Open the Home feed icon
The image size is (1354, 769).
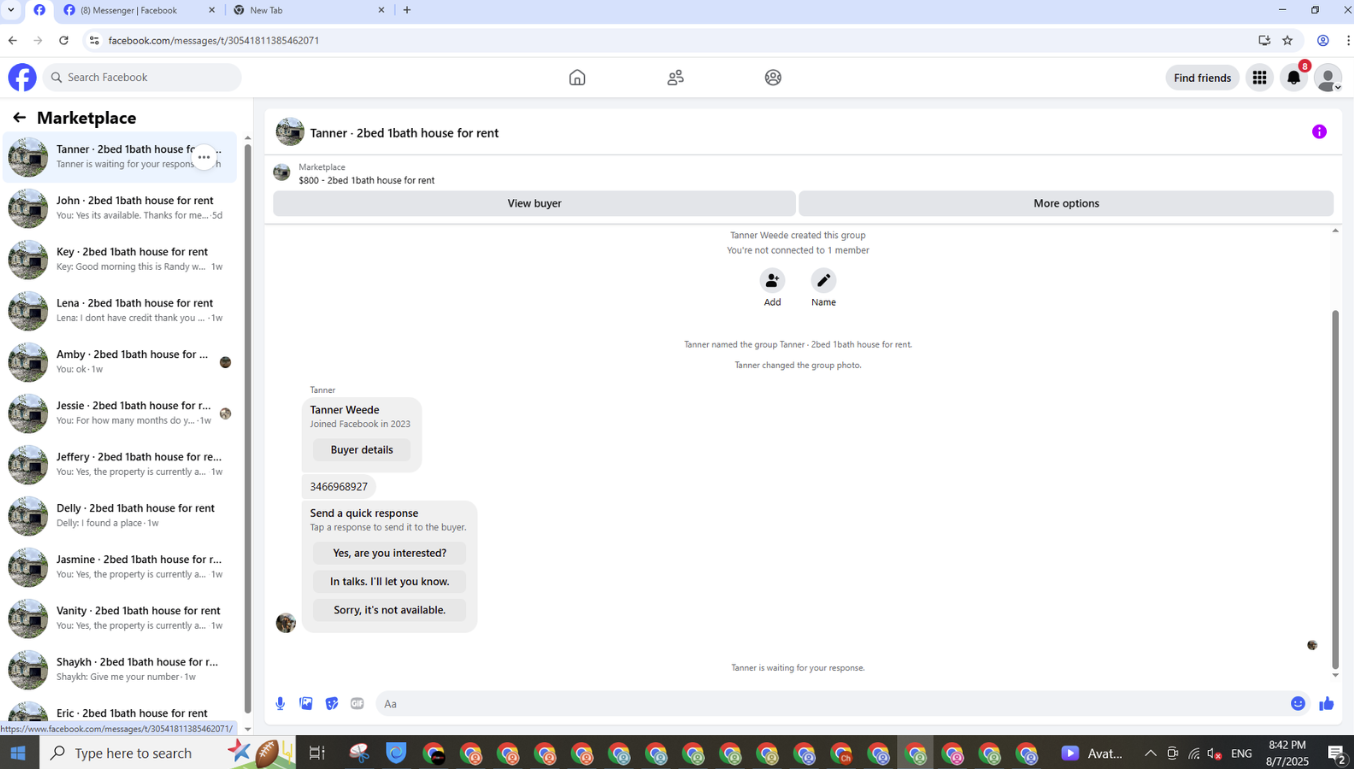(577, 77)
